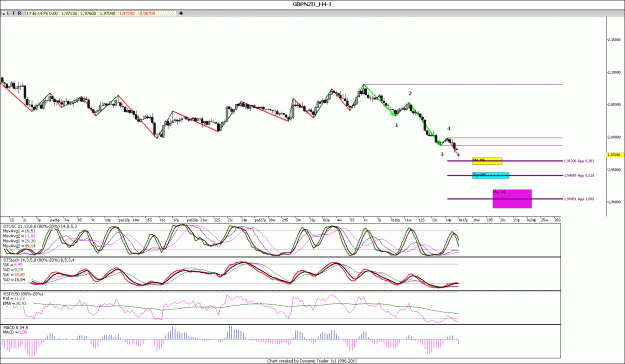
Task: Click the 2,00000 price level on axis
Action: pyautogui.click(x=615, y=137)
